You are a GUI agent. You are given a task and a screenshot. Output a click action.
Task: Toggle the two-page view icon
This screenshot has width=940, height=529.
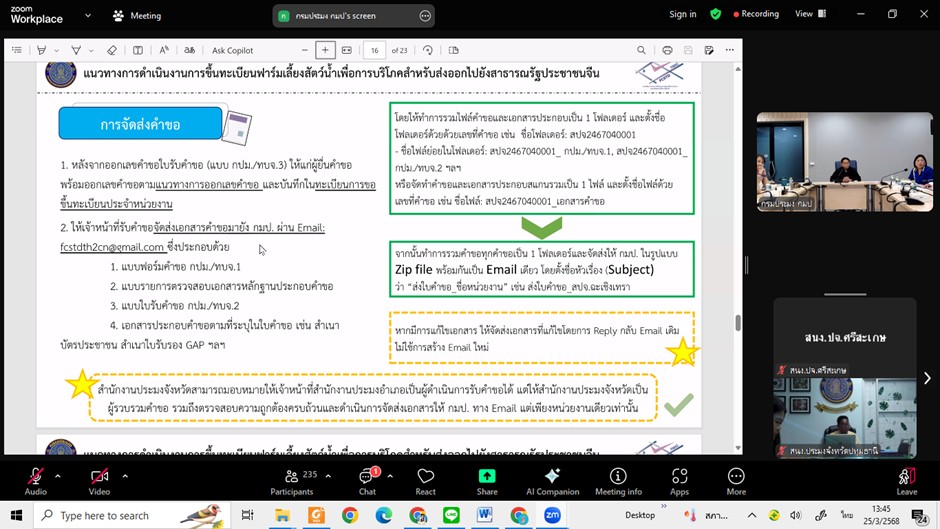click(453, 50)
